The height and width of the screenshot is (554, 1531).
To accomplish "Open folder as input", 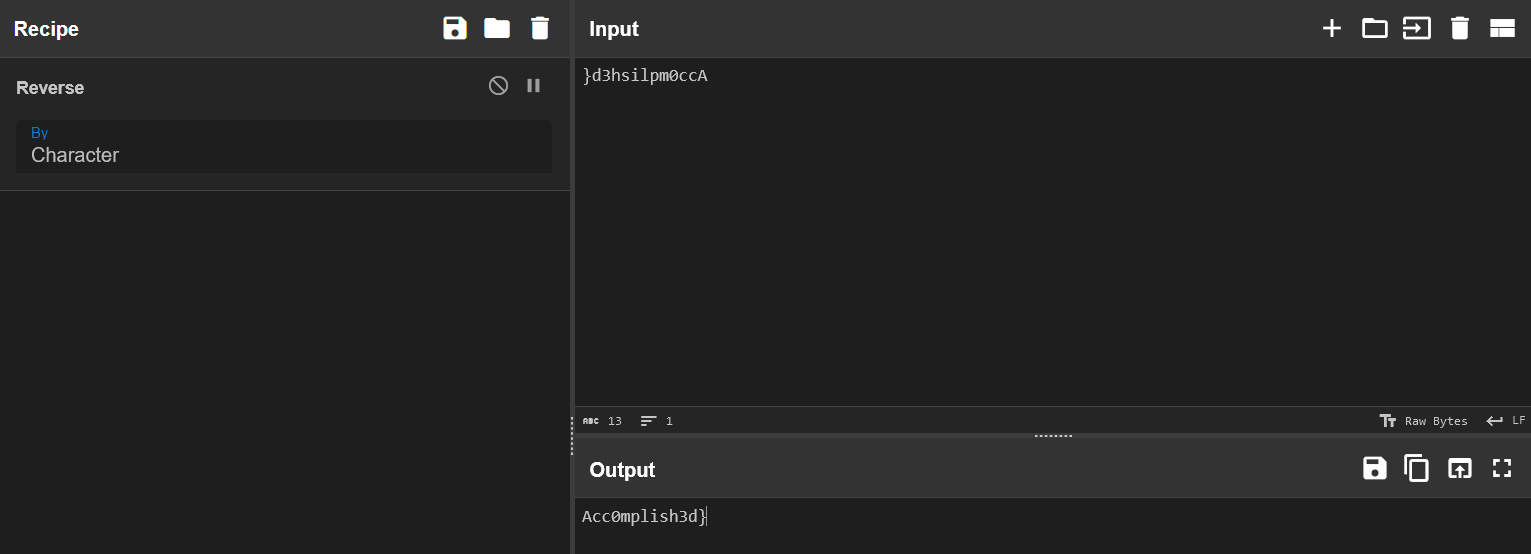I will pos(1375,28).
